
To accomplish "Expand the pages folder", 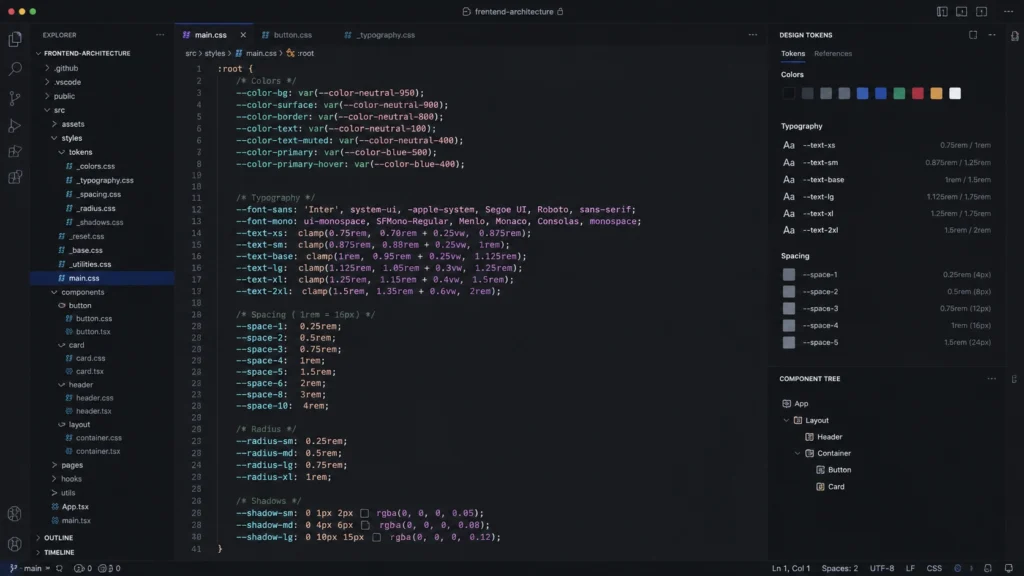I will point(54,465).
